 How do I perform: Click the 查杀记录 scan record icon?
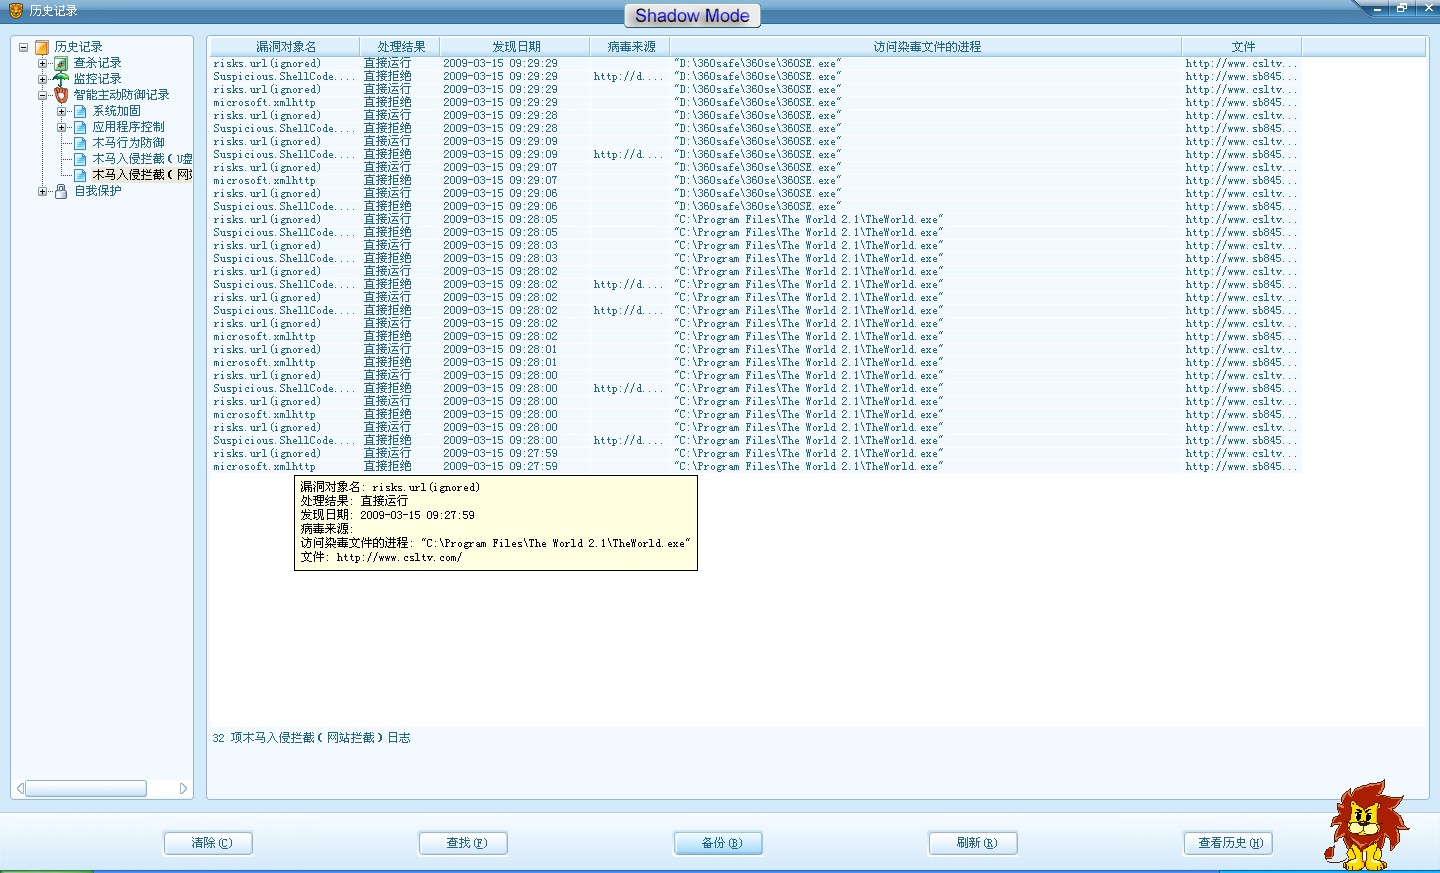(61, 63)
